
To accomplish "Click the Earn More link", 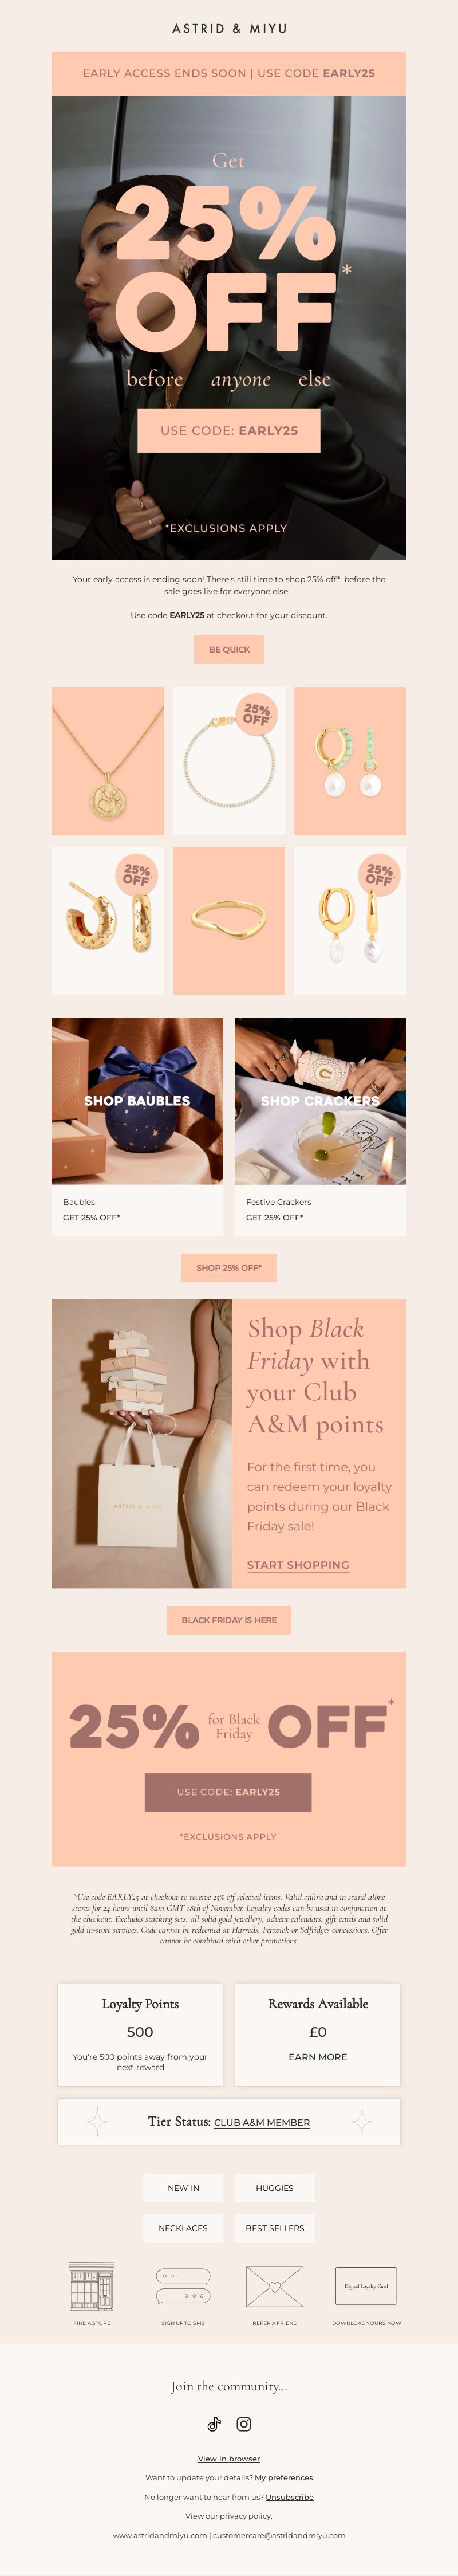I will [x=318, y=2057].
